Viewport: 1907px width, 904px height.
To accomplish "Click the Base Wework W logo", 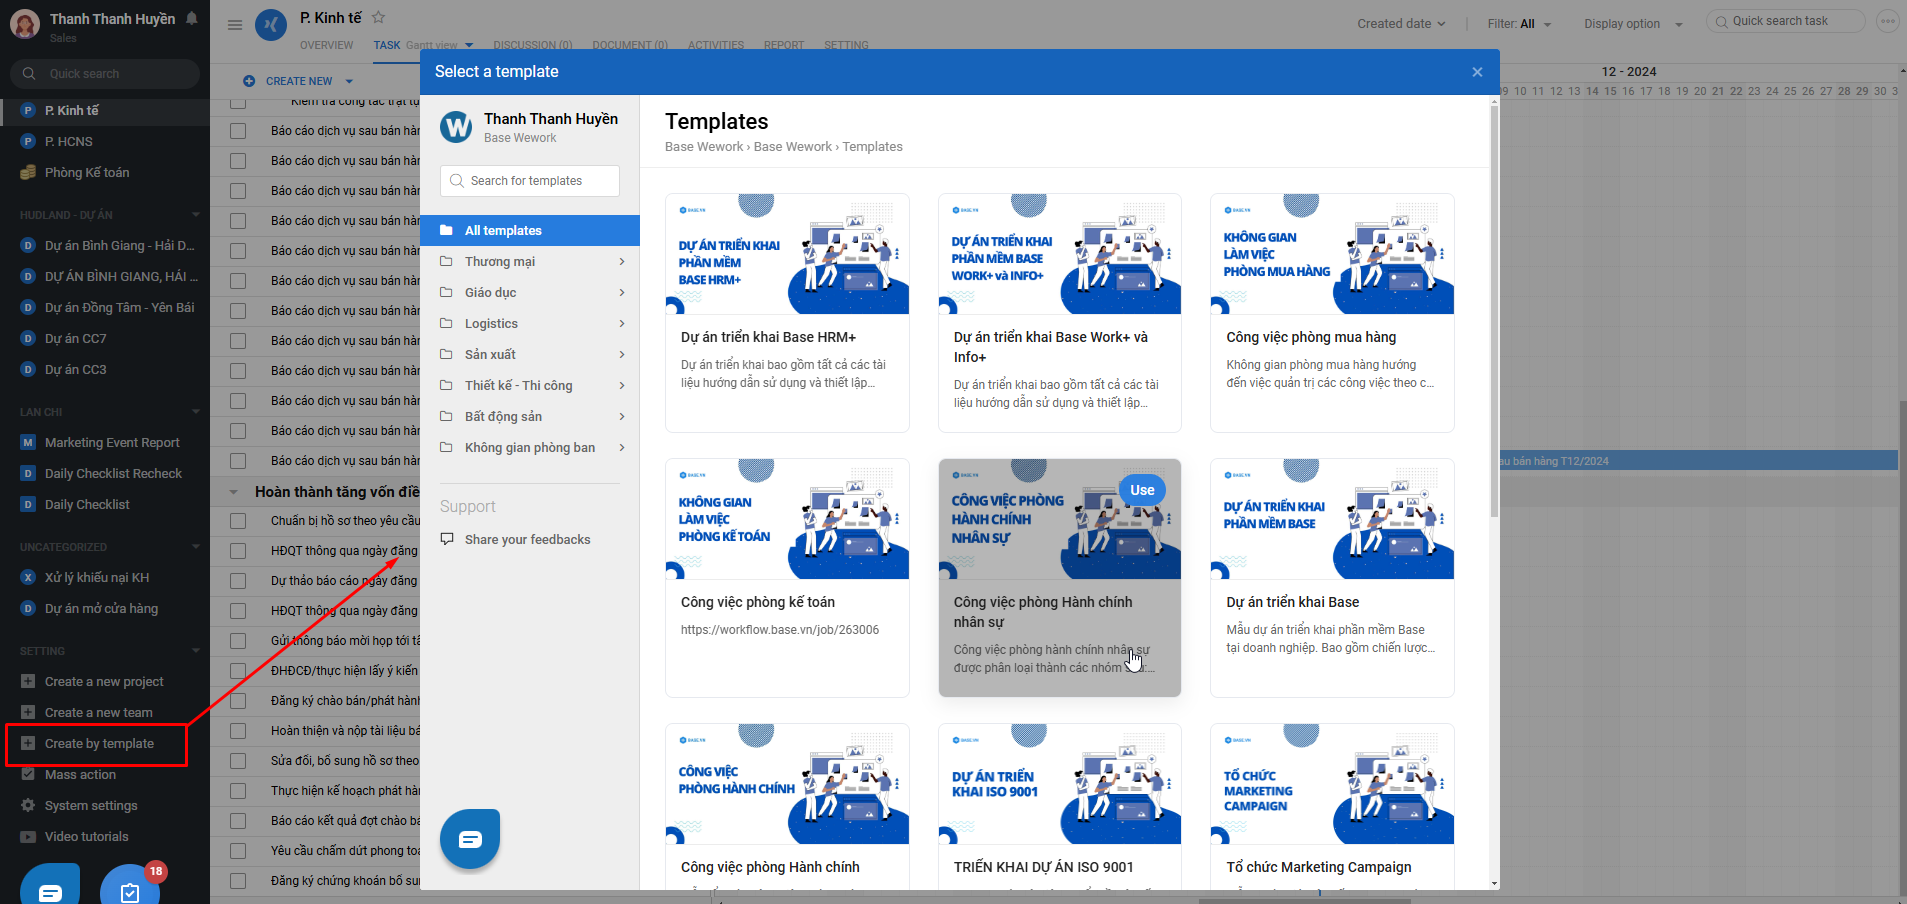I will point(457,127).
